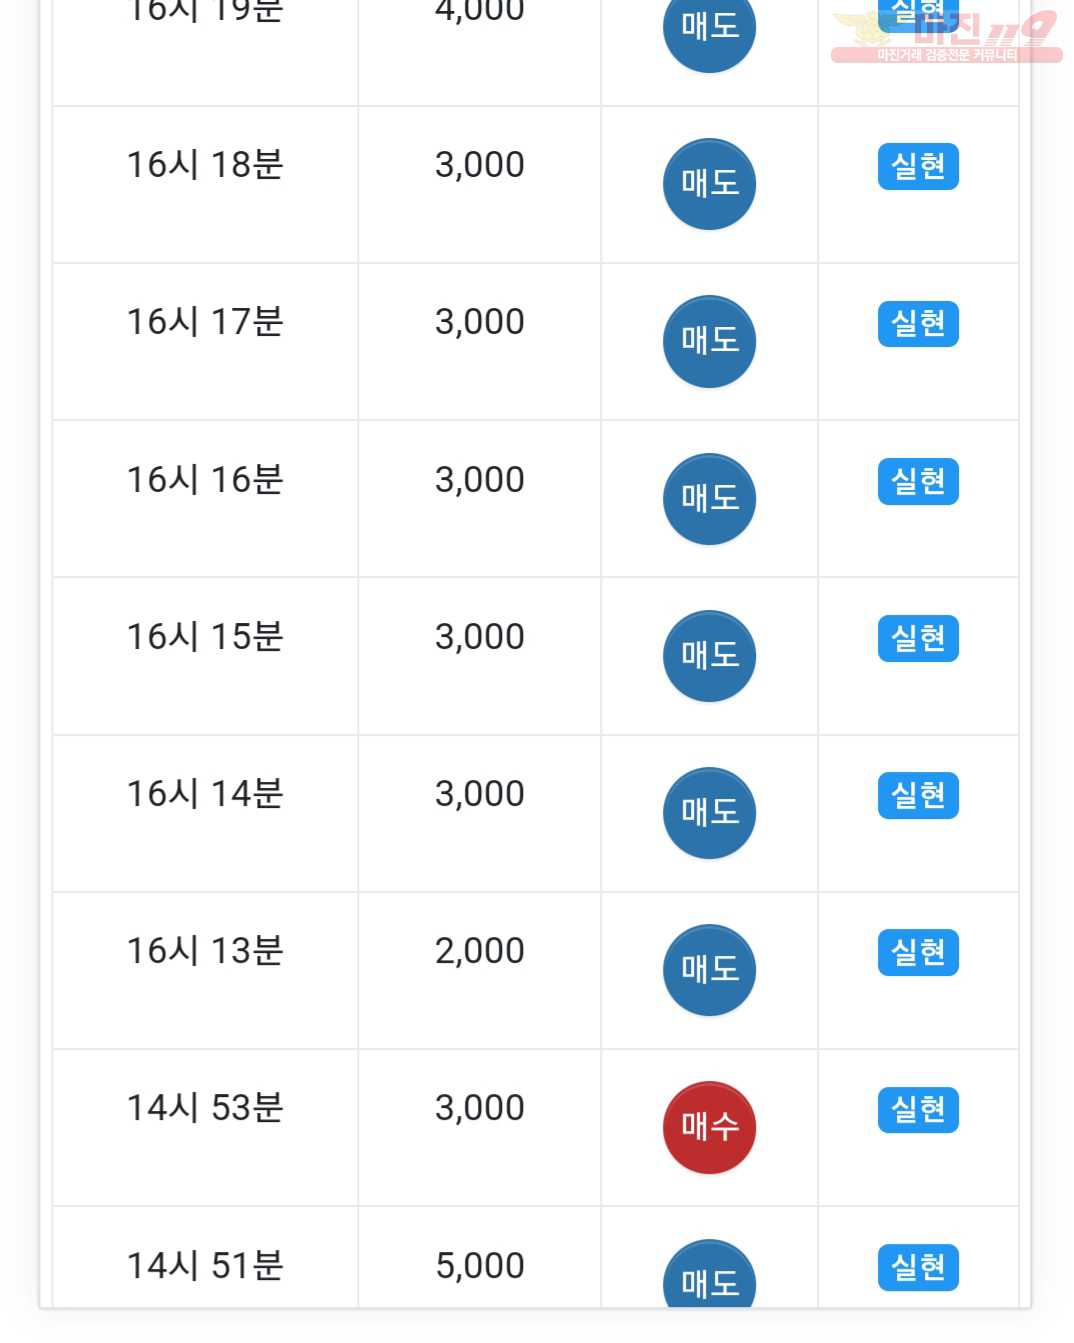Click the 매도 circle in 14시 51분 row
The width and height of the screenshot is (1074, 1343).
(709, 1274)
